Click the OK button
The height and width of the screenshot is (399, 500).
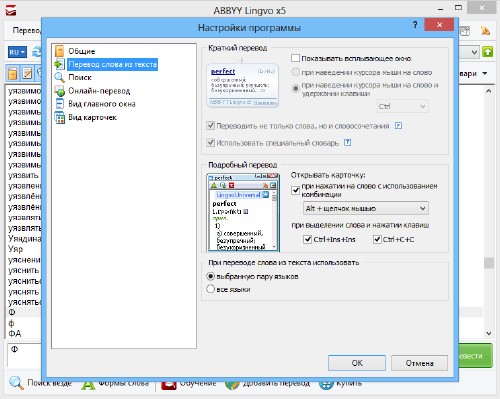(x=357, y=363)
